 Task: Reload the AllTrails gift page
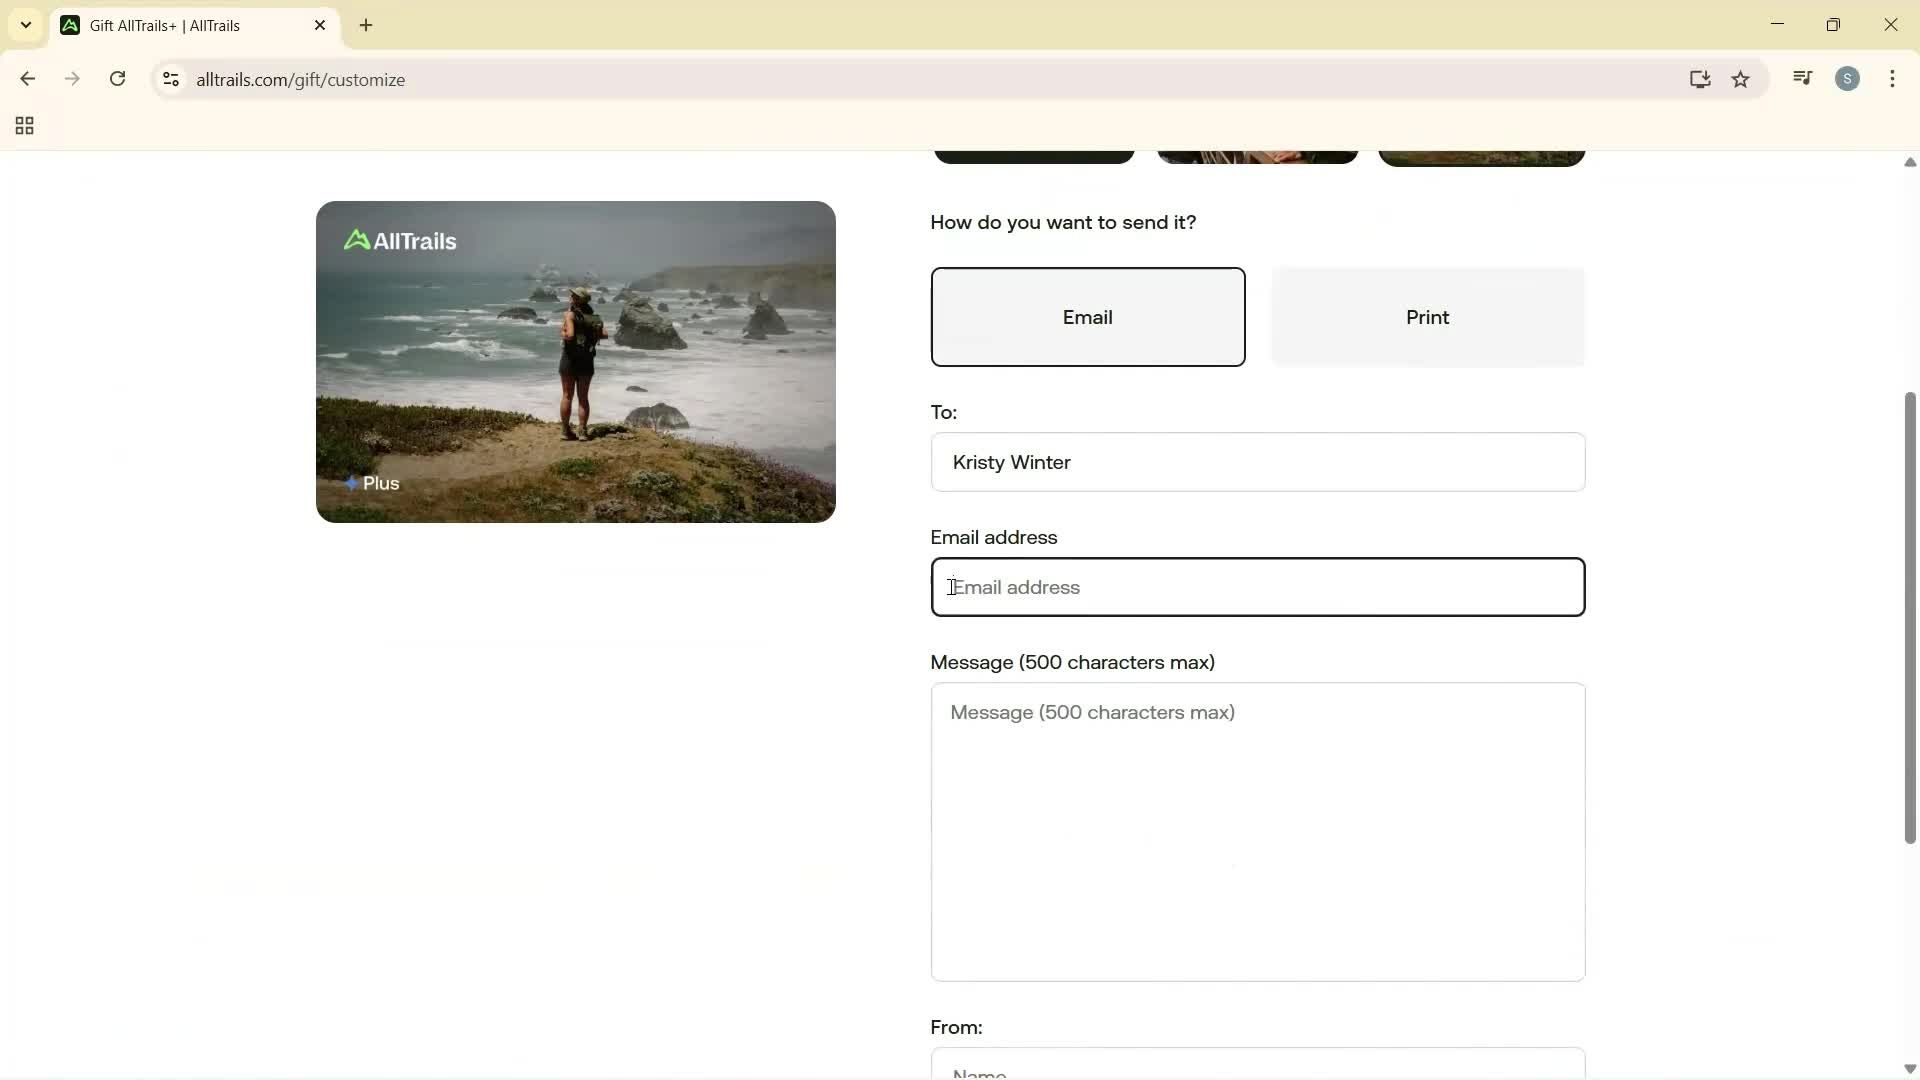point(117,79)
